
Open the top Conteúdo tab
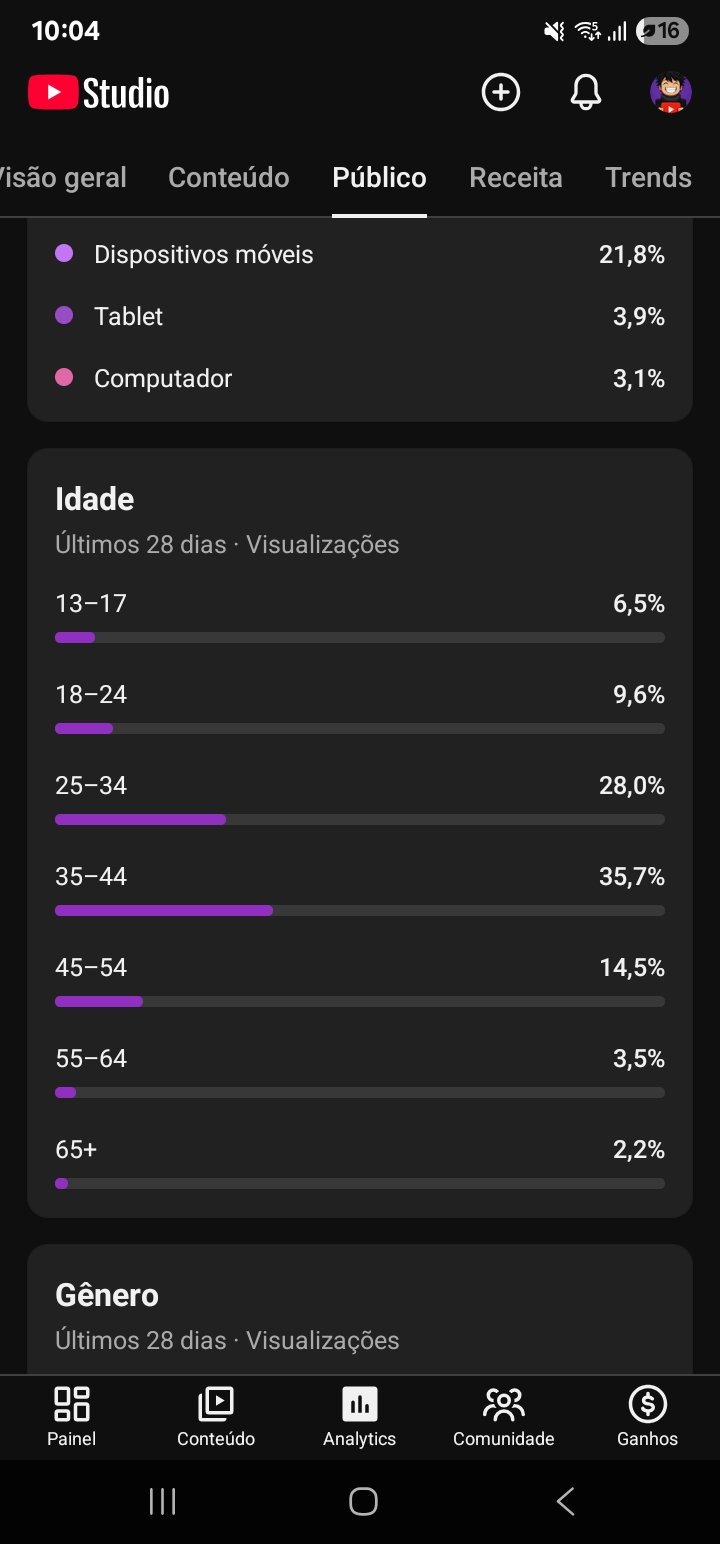click(x=229, y=178)
